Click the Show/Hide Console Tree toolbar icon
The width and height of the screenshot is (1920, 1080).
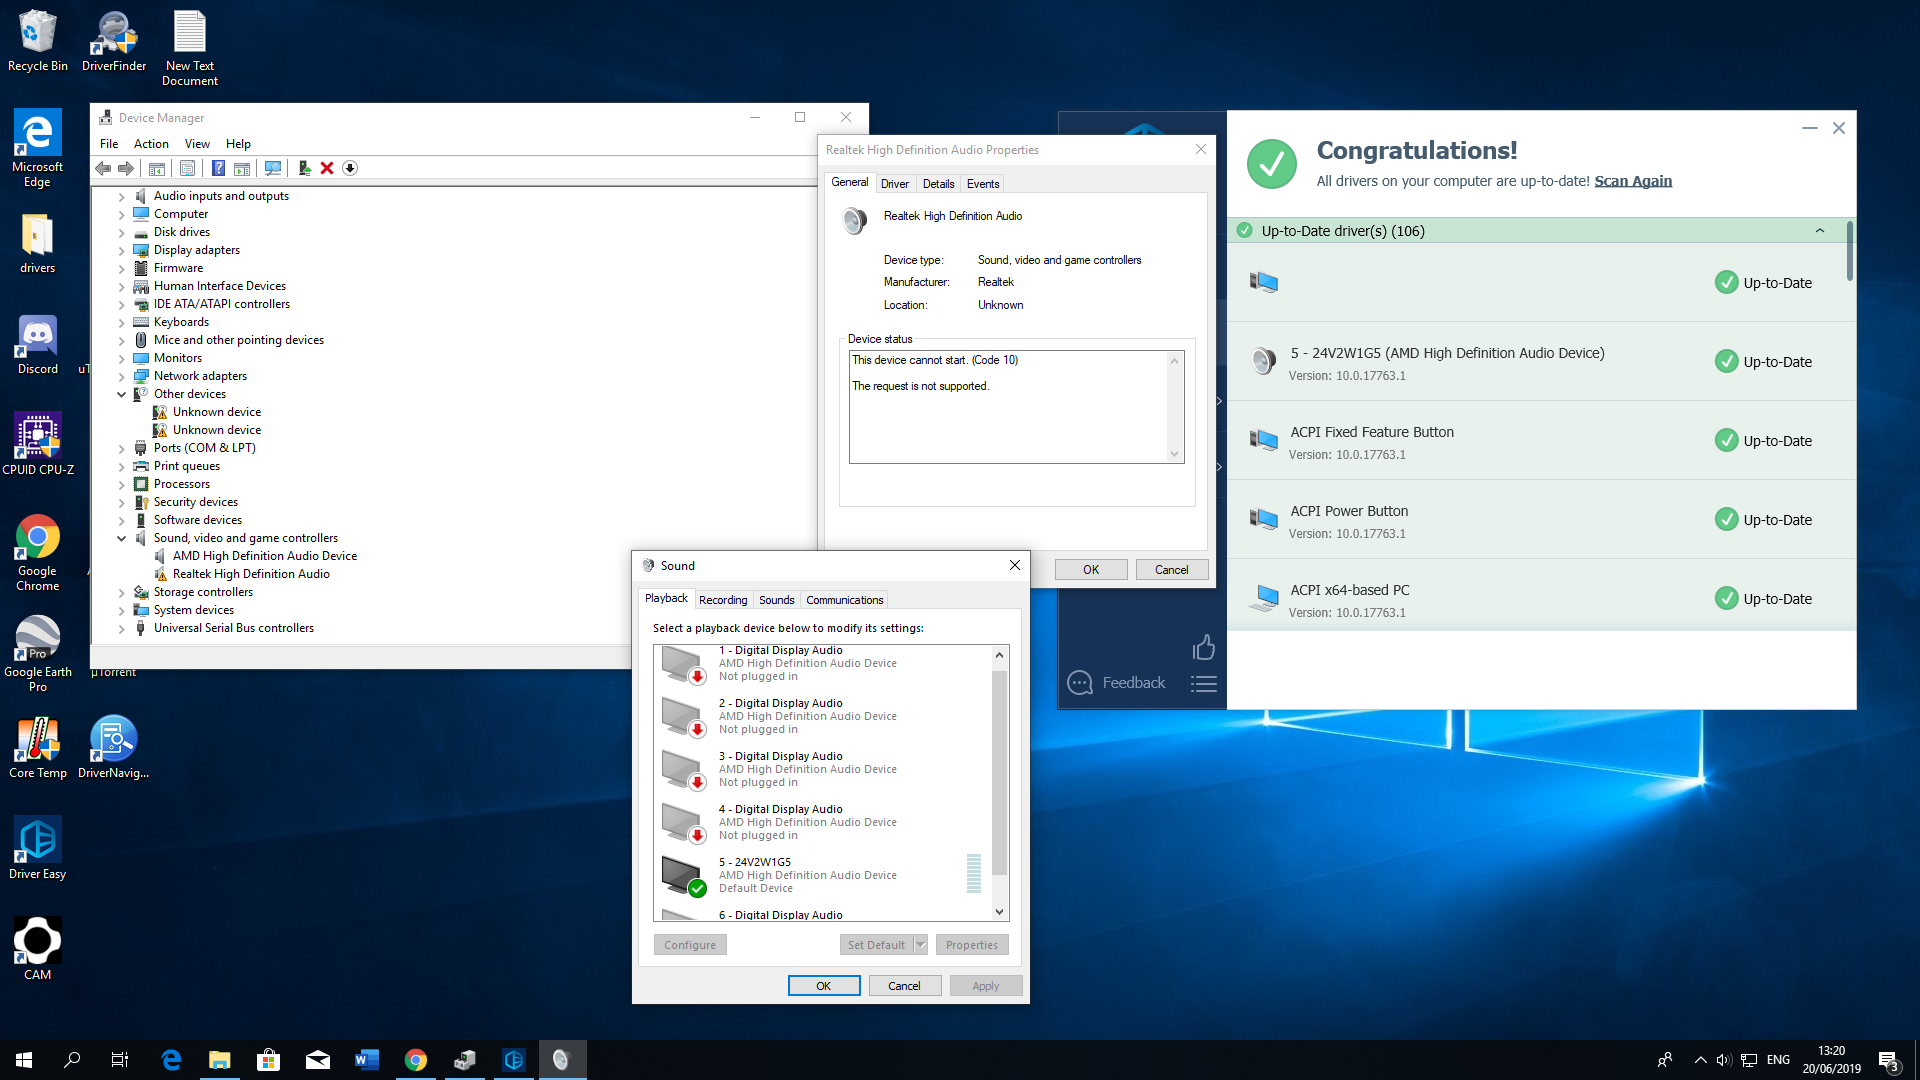coord(157,168)
